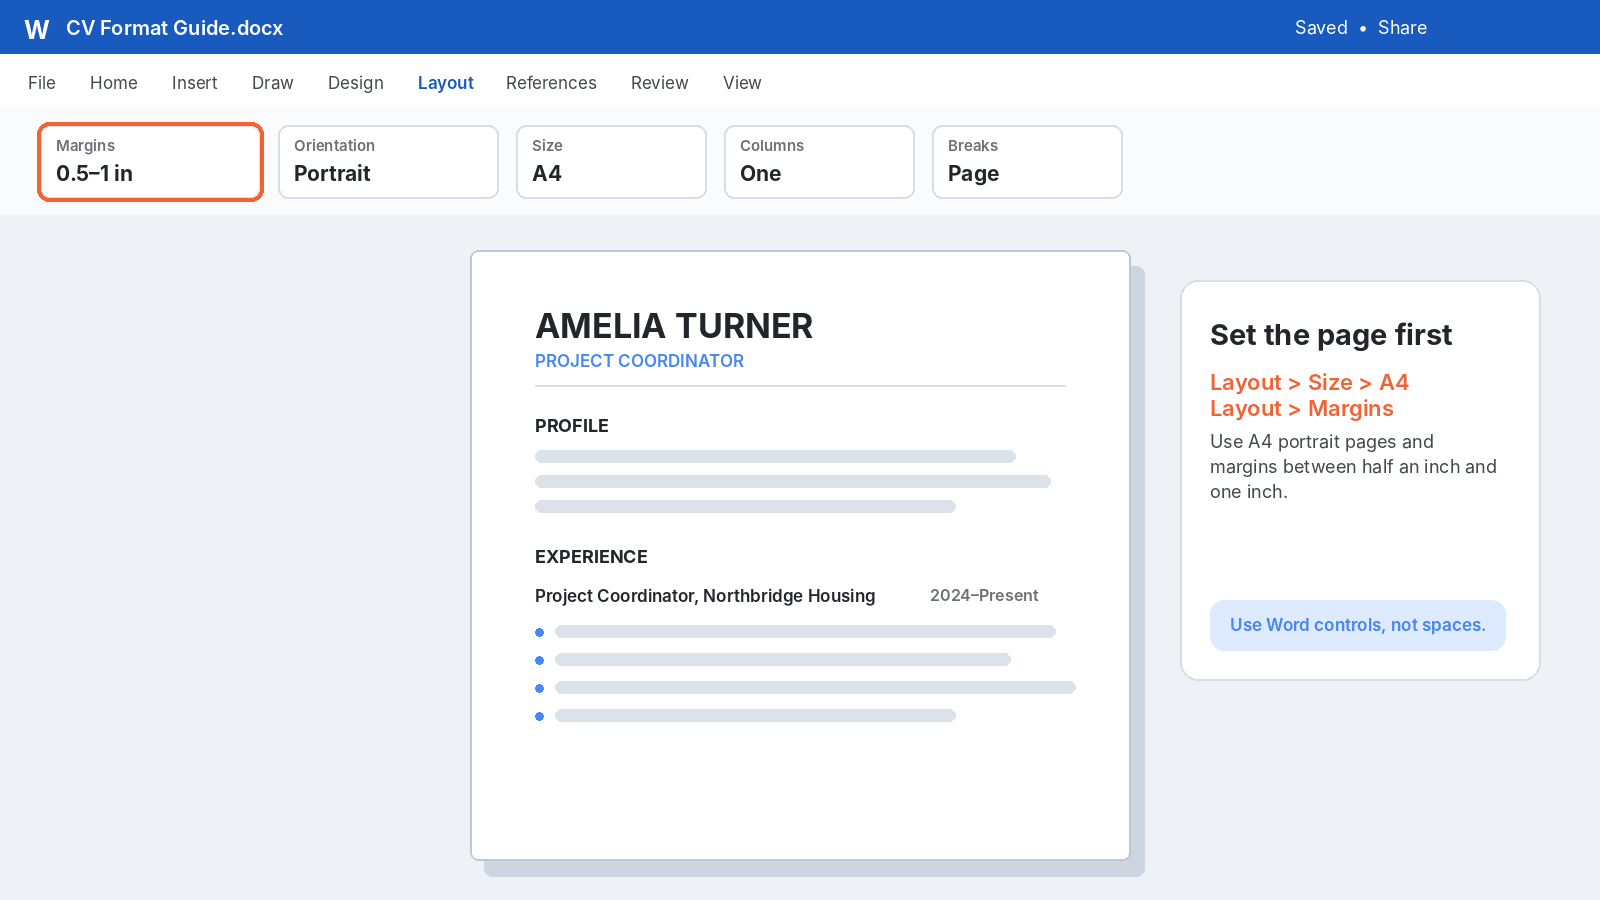
Task: Switch to the Review tab
Action: click(x=660, y=83)
